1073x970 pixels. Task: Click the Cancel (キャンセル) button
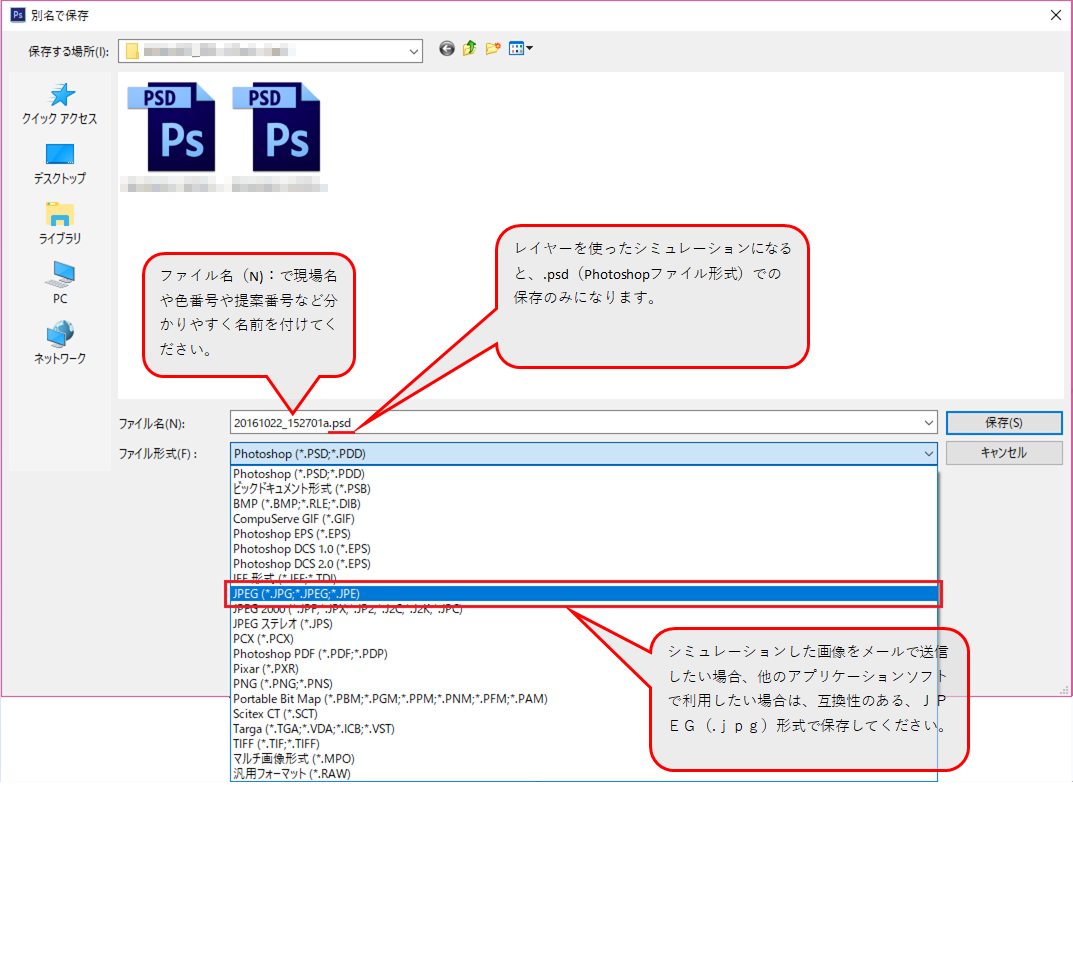pyautogui.click(x=1003, y=453)
